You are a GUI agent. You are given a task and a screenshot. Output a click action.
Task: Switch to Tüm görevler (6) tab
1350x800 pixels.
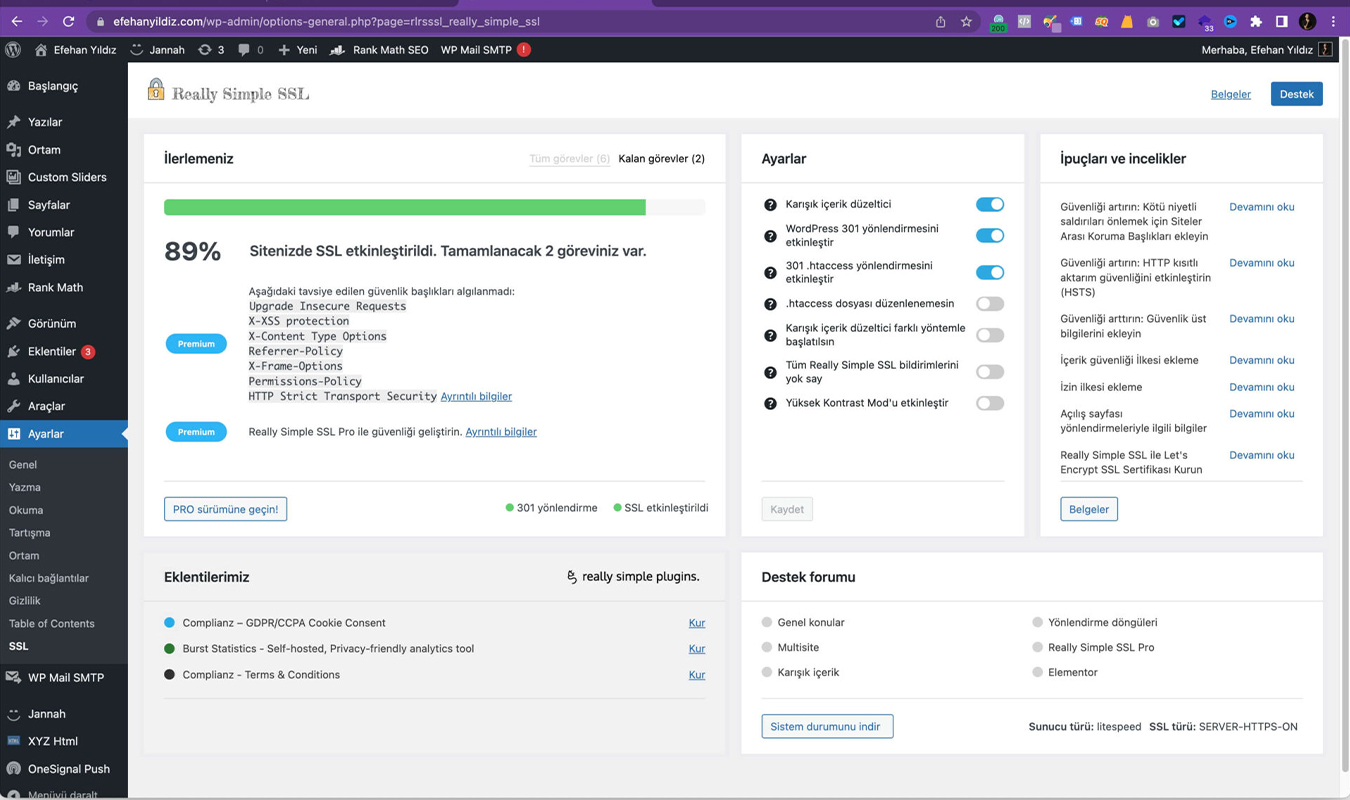pyautogui.click(x=569, y=158)
